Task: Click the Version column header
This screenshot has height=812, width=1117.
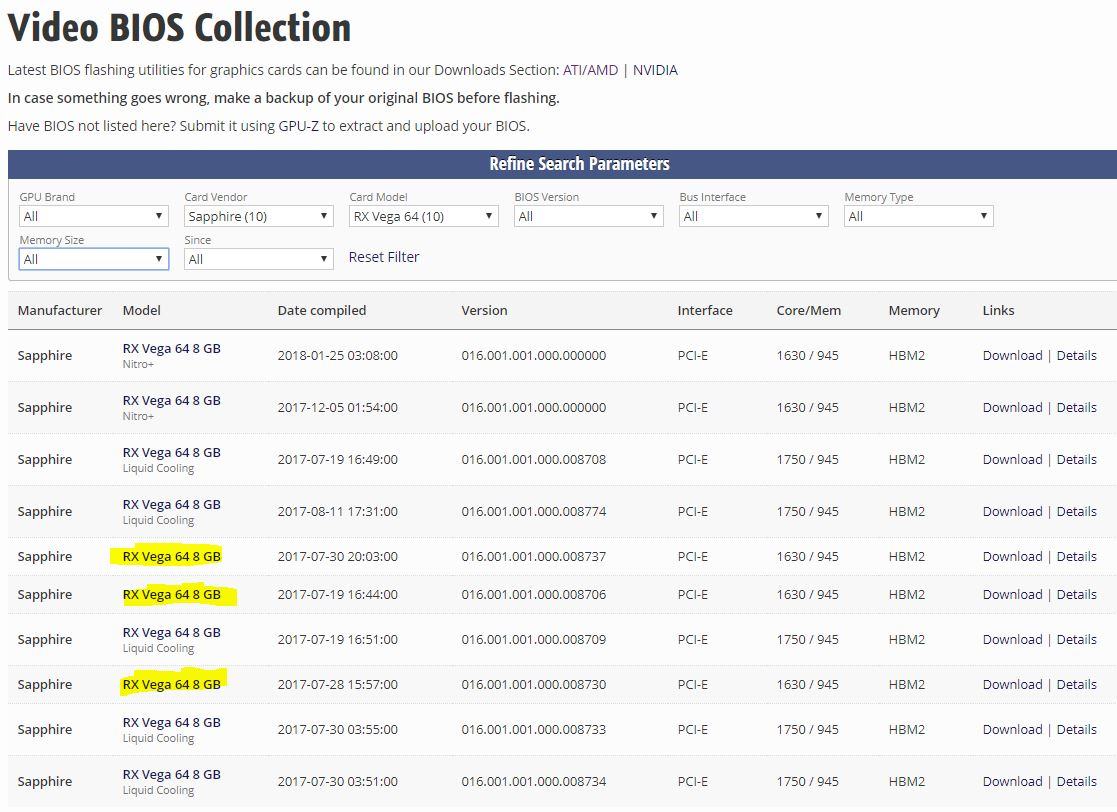Action: (484, 311)
